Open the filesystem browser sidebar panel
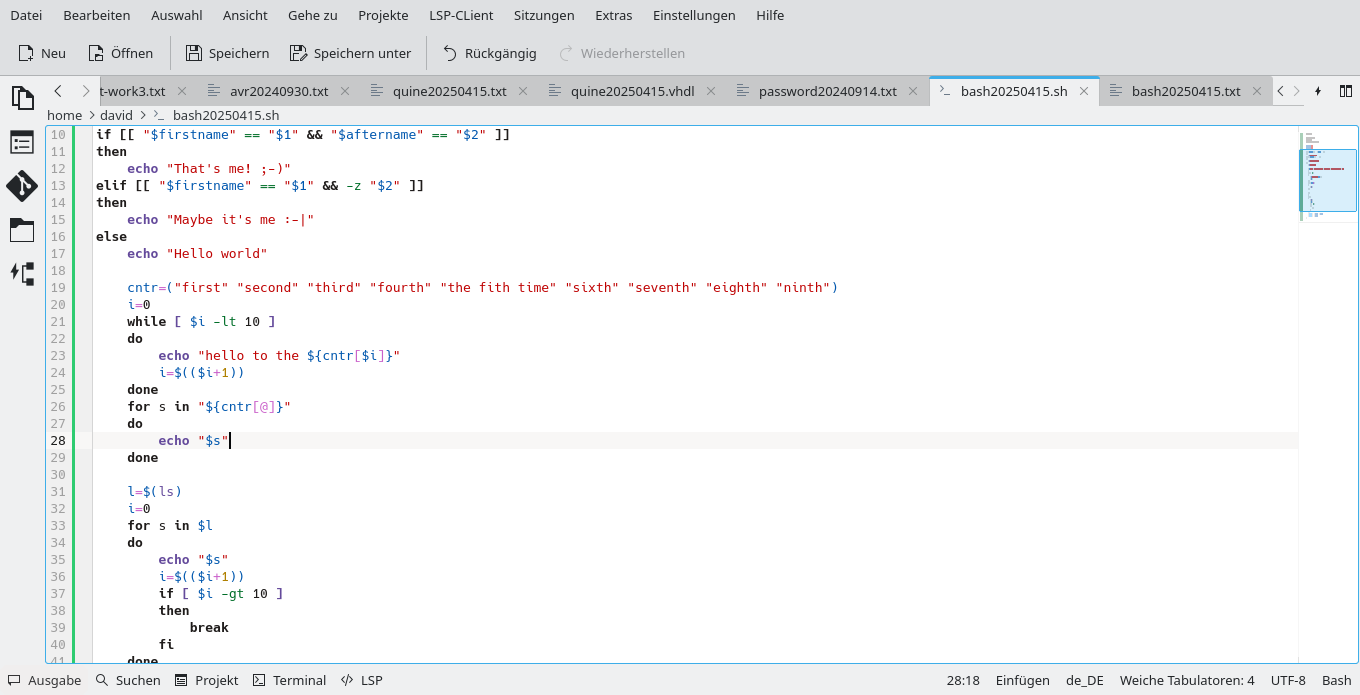 (x=22, y=231)
